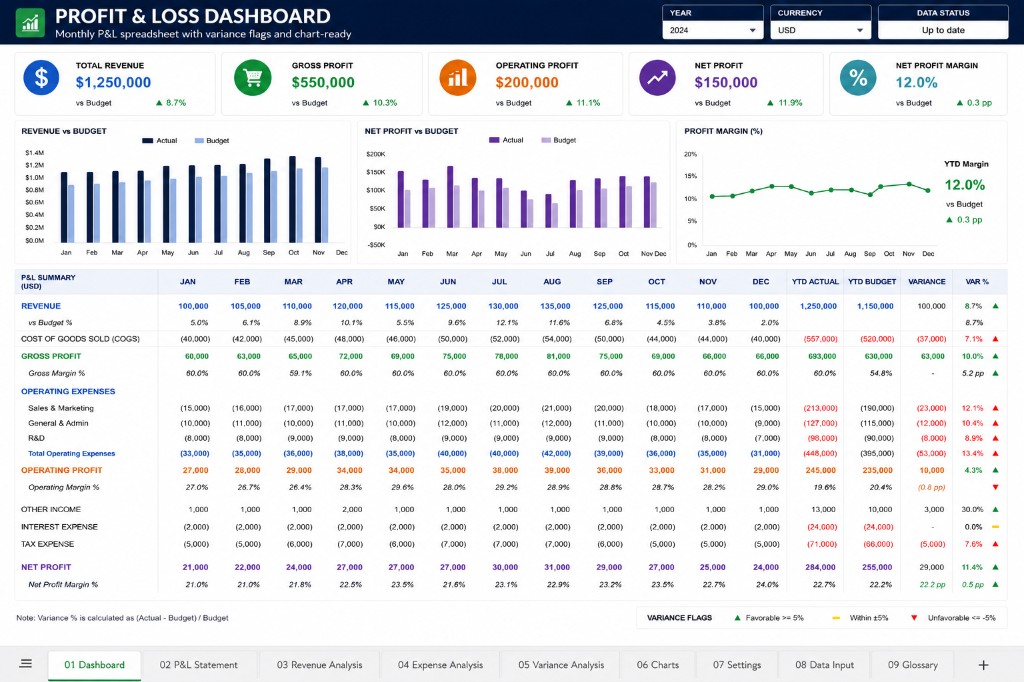Click the variance calculation note text

(x=122, y=617)
